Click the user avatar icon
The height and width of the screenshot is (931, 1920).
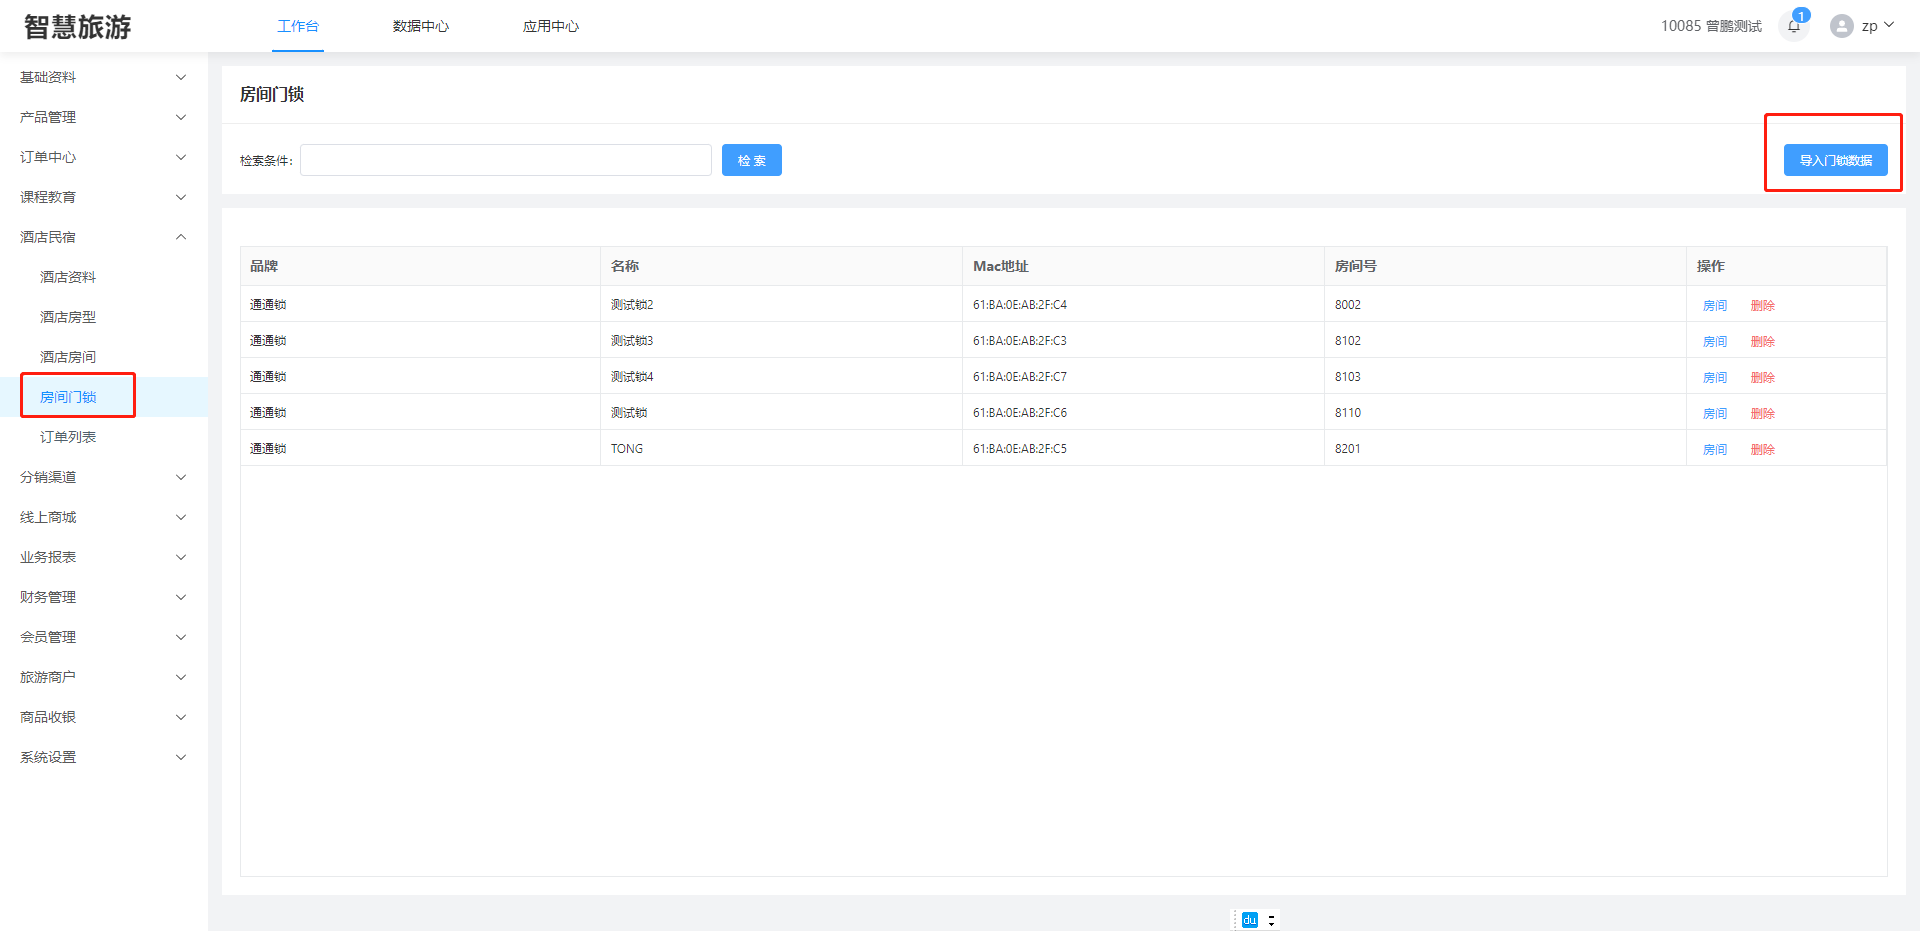click(1841, 26)
